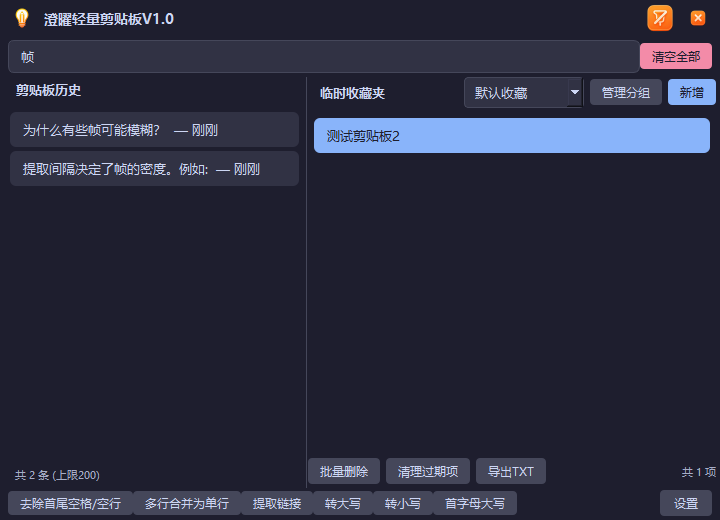
Task: Click the orange pin-to-top icon
Action: [660, 18]
